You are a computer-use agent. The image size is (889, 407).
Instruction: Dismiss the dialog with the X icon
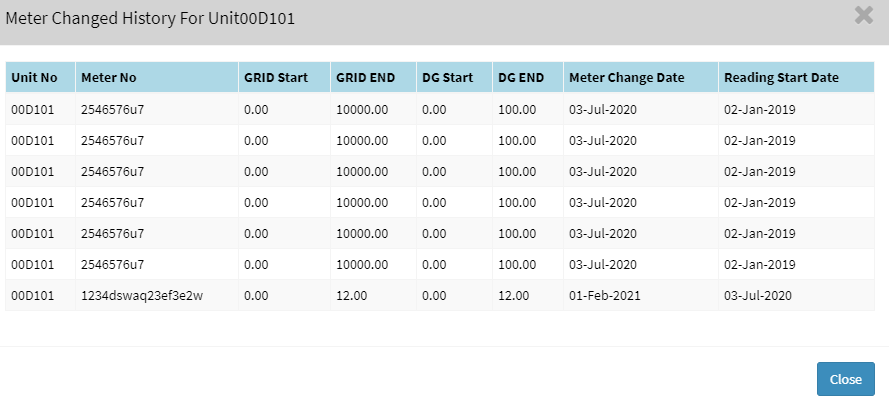[864, 15]
